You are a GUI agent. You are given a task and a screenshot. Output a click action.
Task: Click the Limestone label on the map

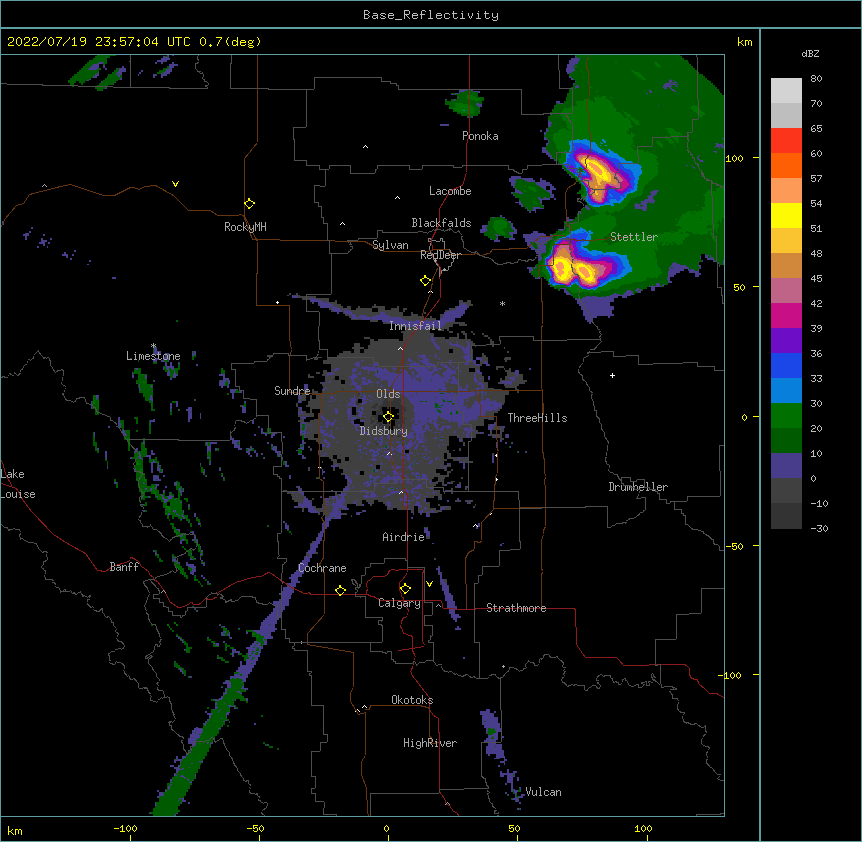point(153,356)
